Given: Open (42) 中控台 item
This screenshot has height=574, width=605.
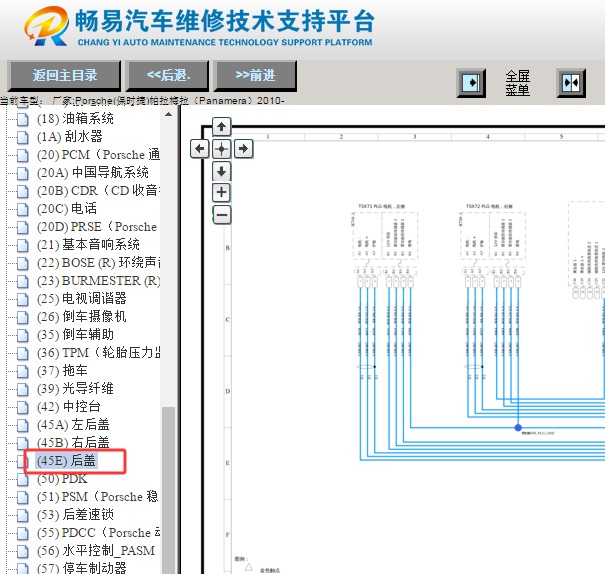Looking at the screenshot, I should point(69,407).
